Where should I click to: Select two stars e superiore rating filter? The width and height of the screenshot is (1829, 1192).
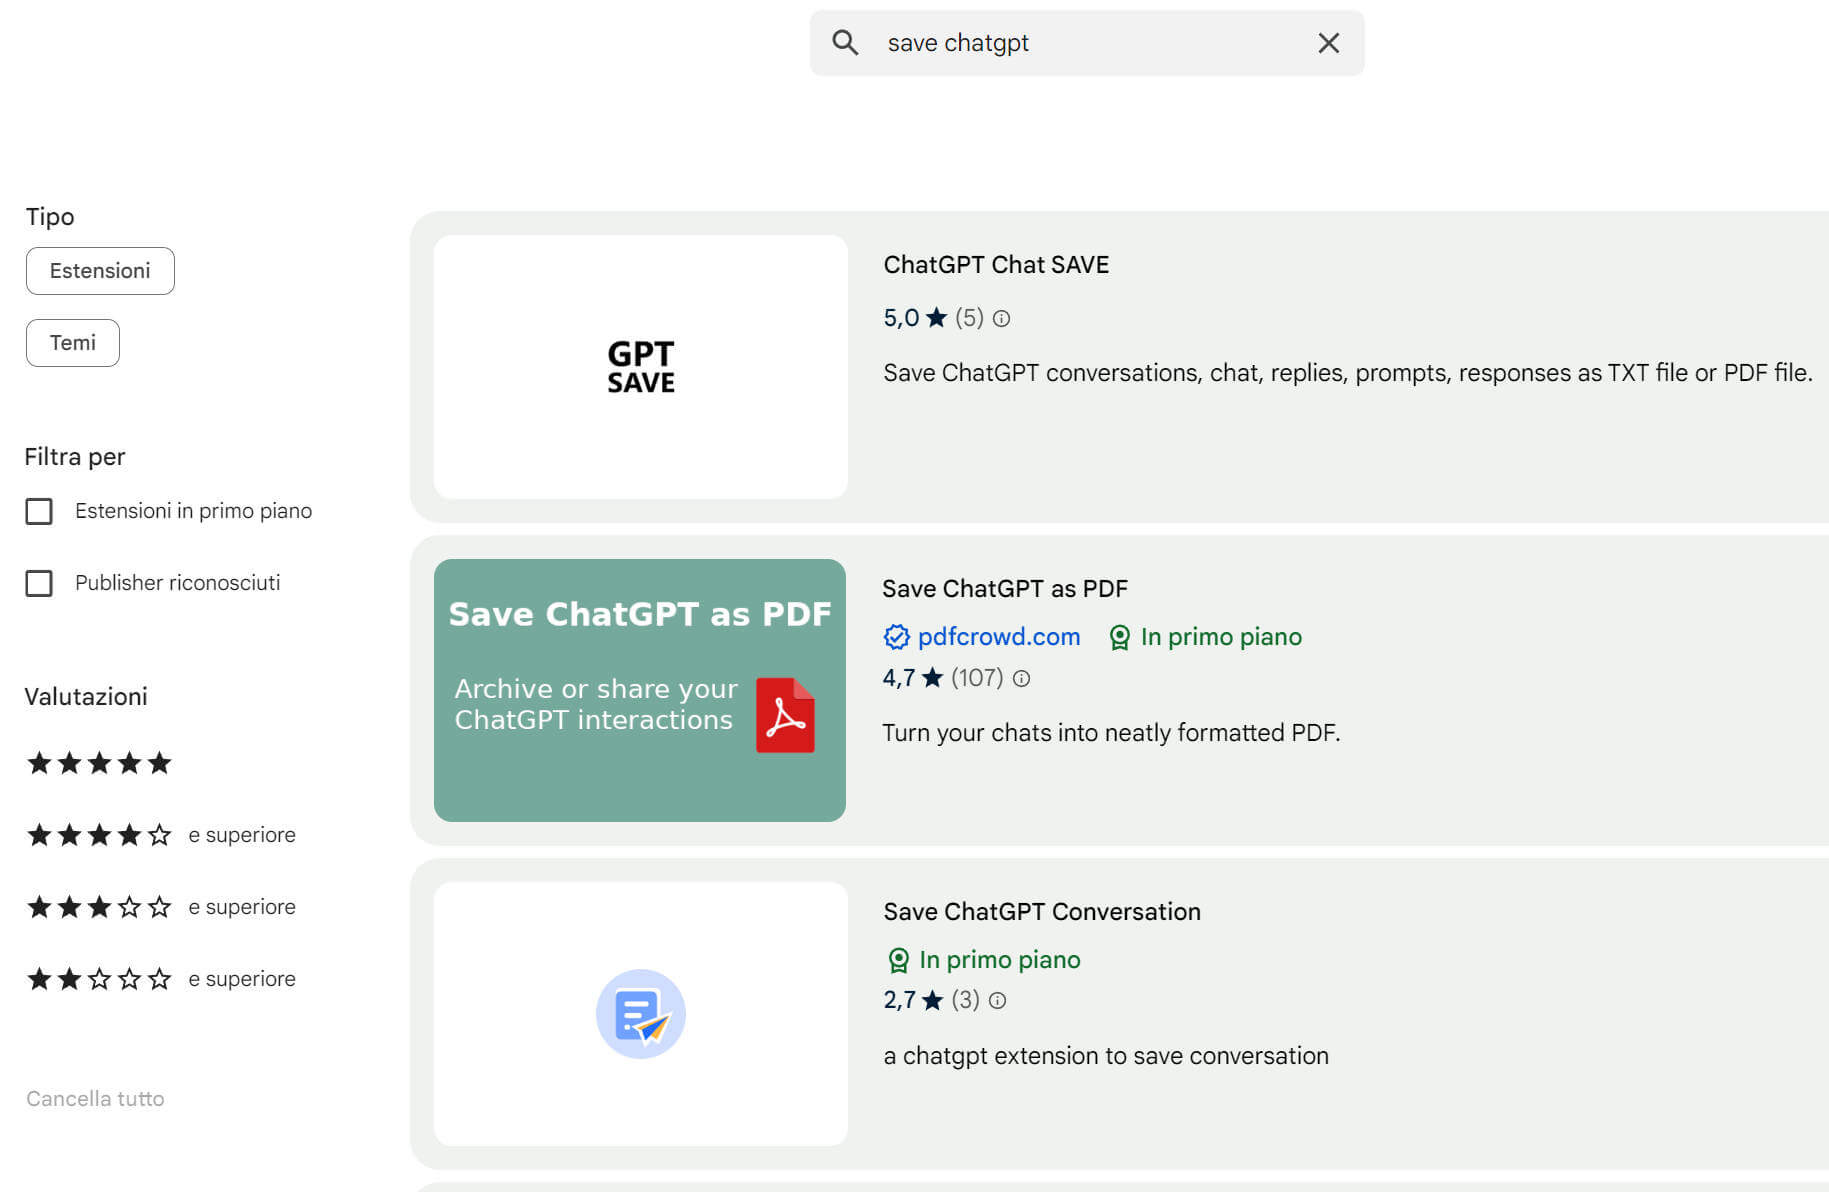tap(99, 980)
